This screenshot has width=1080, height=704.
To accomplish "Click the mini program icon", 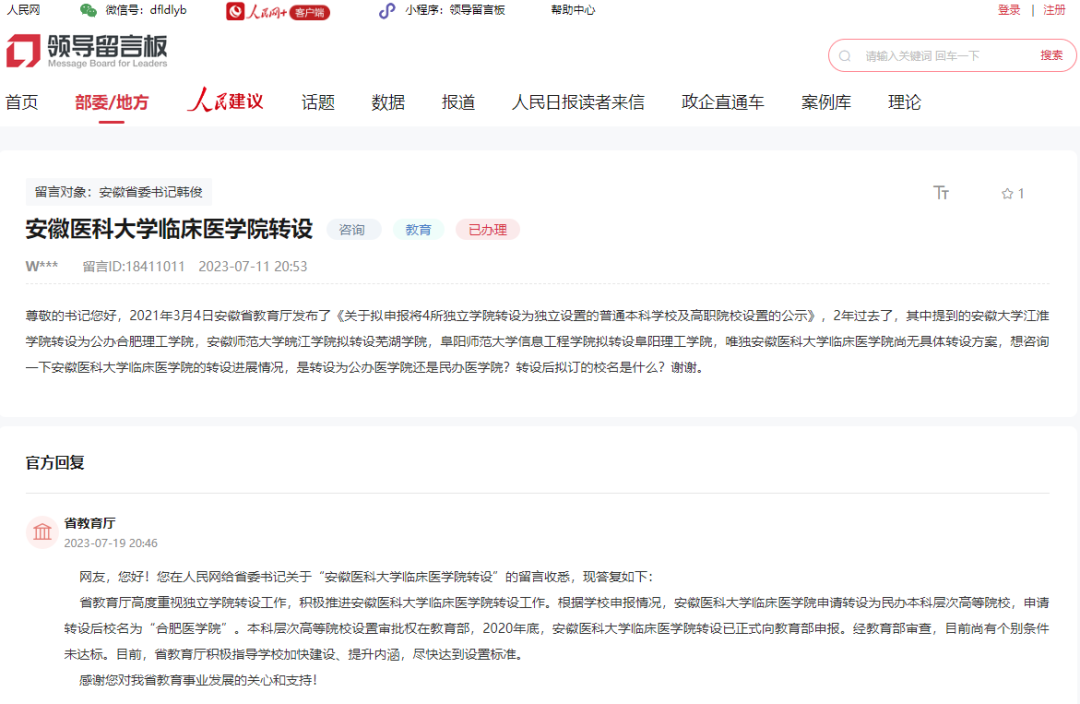I will (x=387, y=11).
